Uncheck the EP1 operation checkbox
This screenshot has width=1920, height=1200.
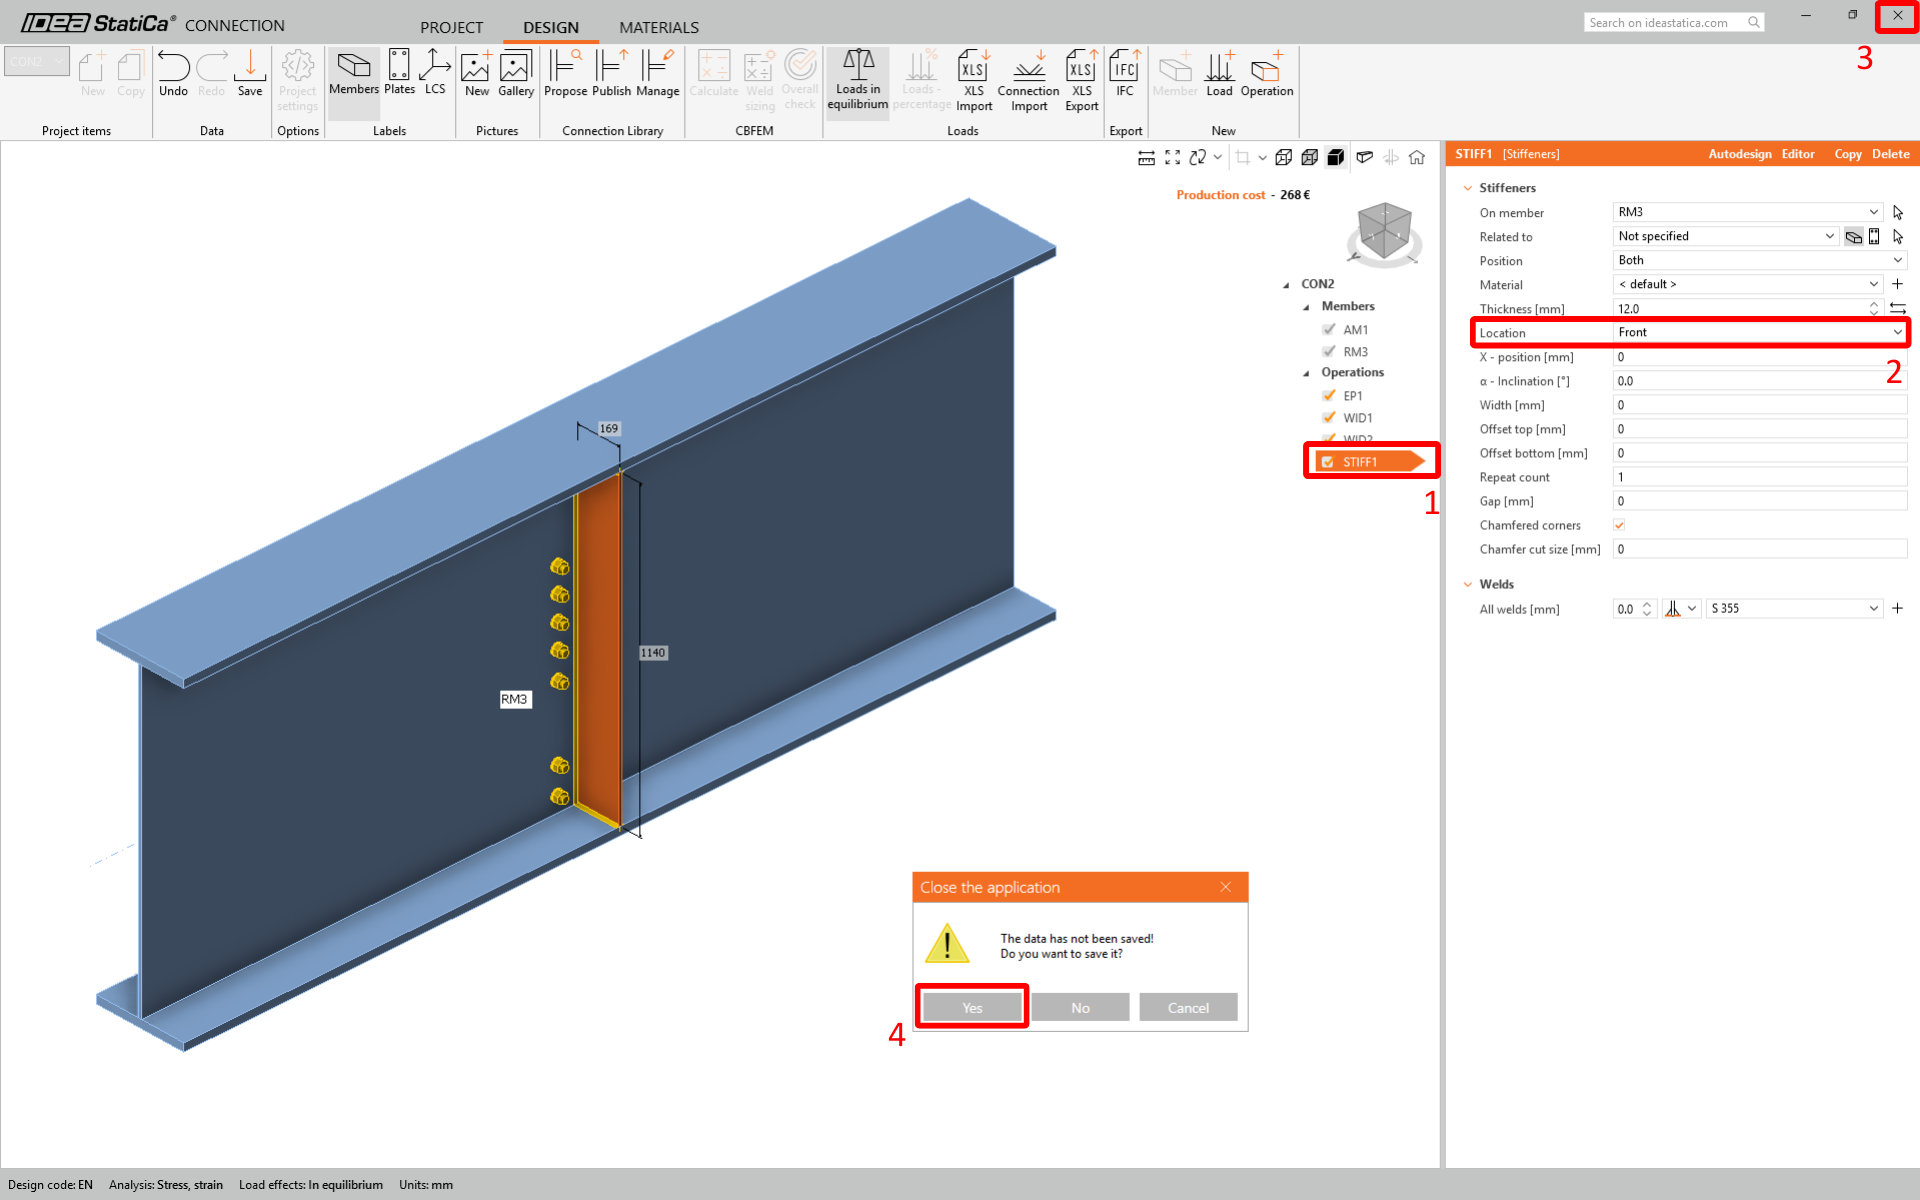pyautogui.click(x=1329, y=395)
